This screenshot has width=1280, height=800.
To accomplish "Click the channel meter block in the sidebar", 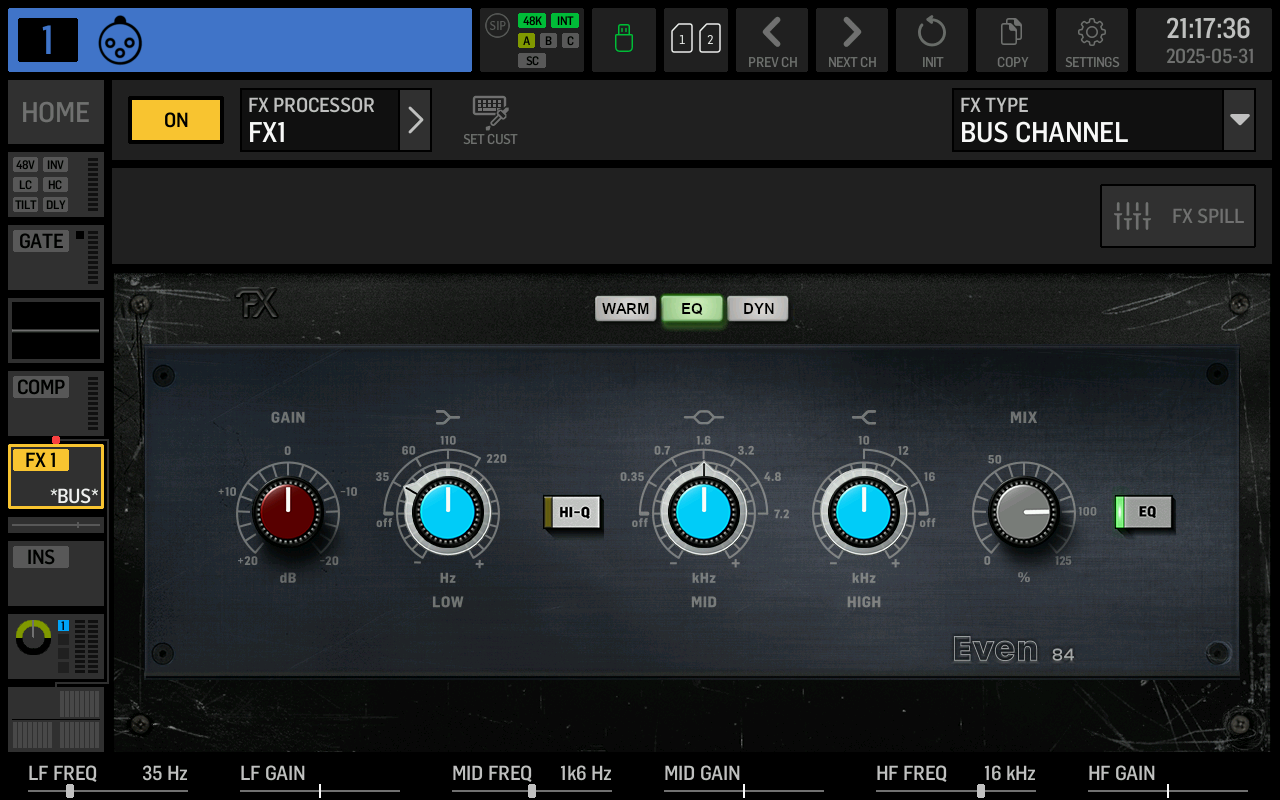I will pyautogui.click(x=55, y=645).
